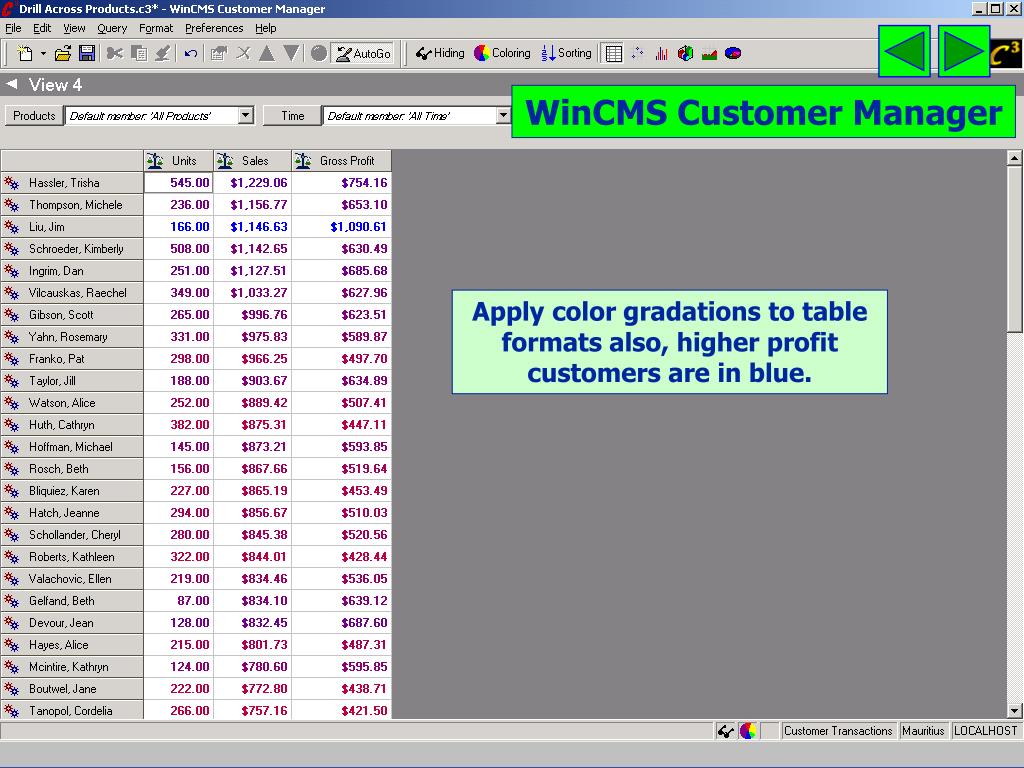Open the All Time dropdown
Viewport: 1024px width, 768px height.
tap(503, 116)
